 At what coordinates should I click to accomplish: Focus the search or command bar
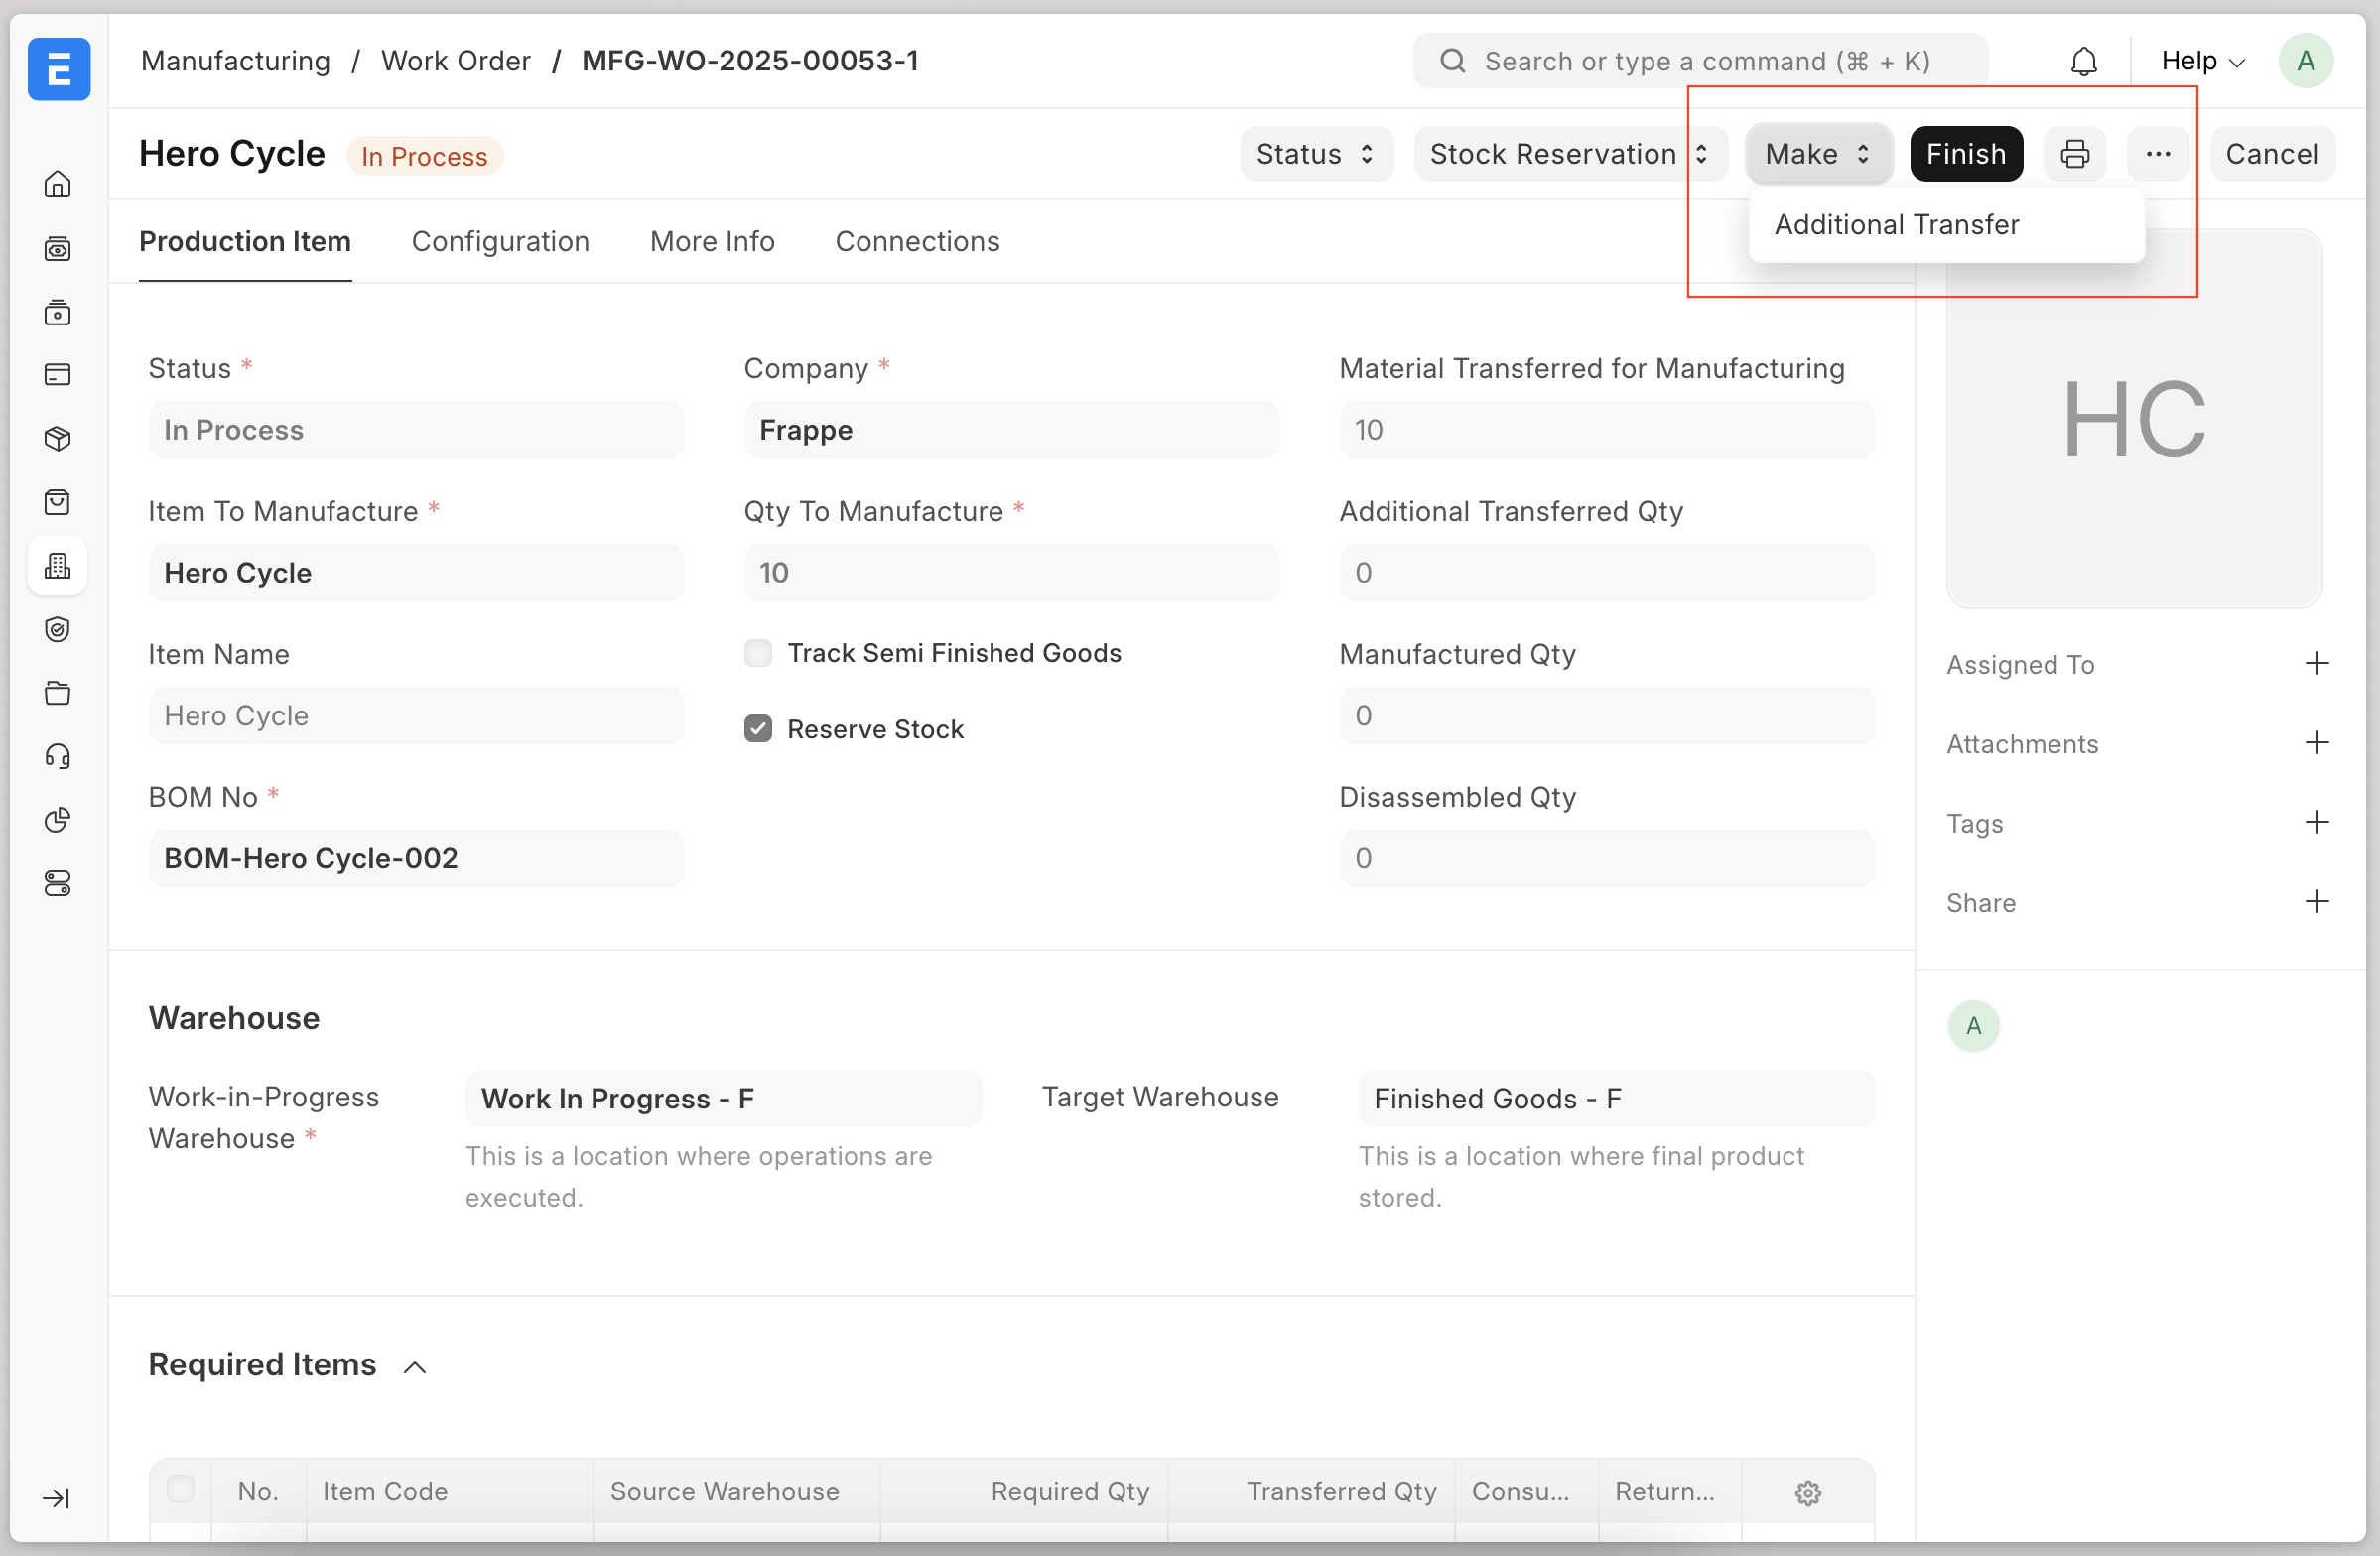pyautogui.click(x=1700, y=61)
